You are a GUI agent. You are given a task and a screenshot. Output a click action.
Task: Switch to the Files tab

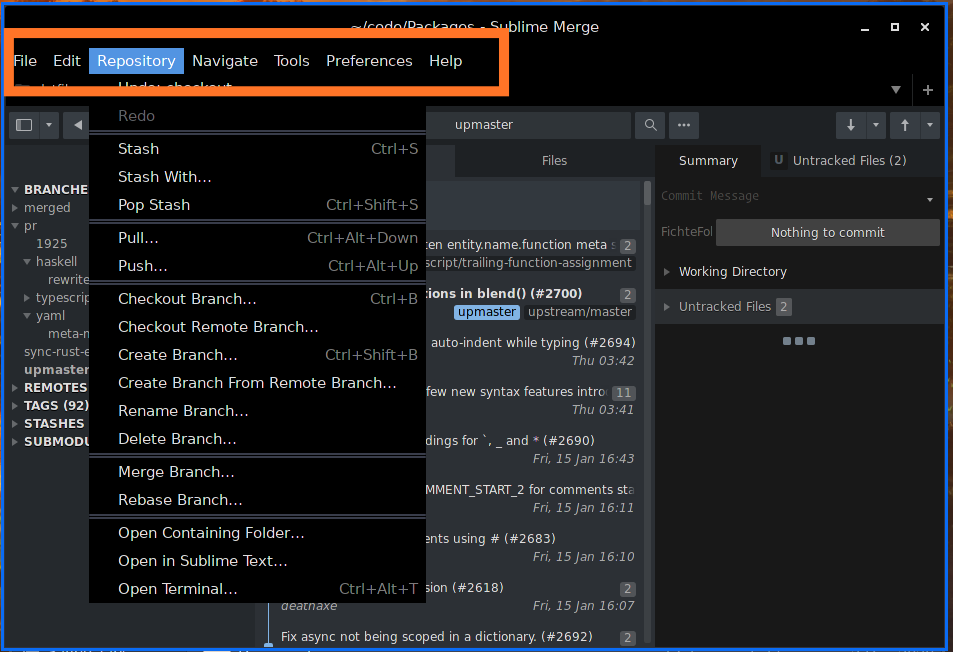coord(554,160)
